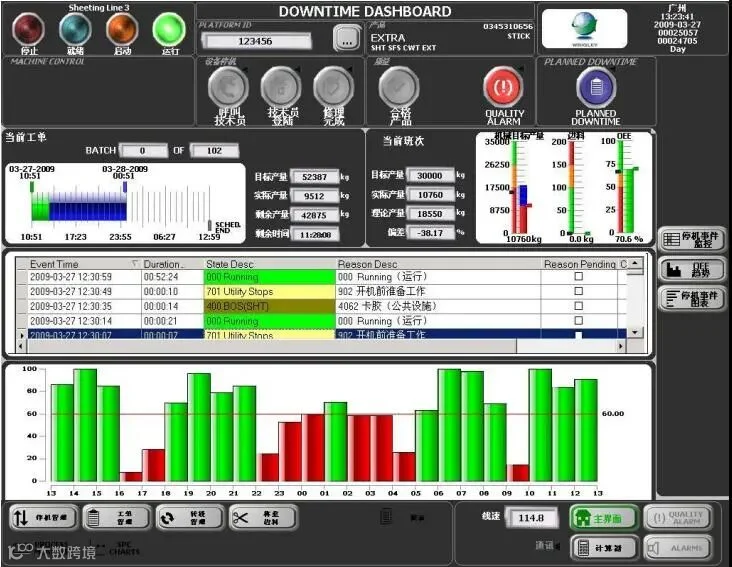Click the green 运行 running lamp
The width and height of the screenshot is (732, 567).
point(169,29)
